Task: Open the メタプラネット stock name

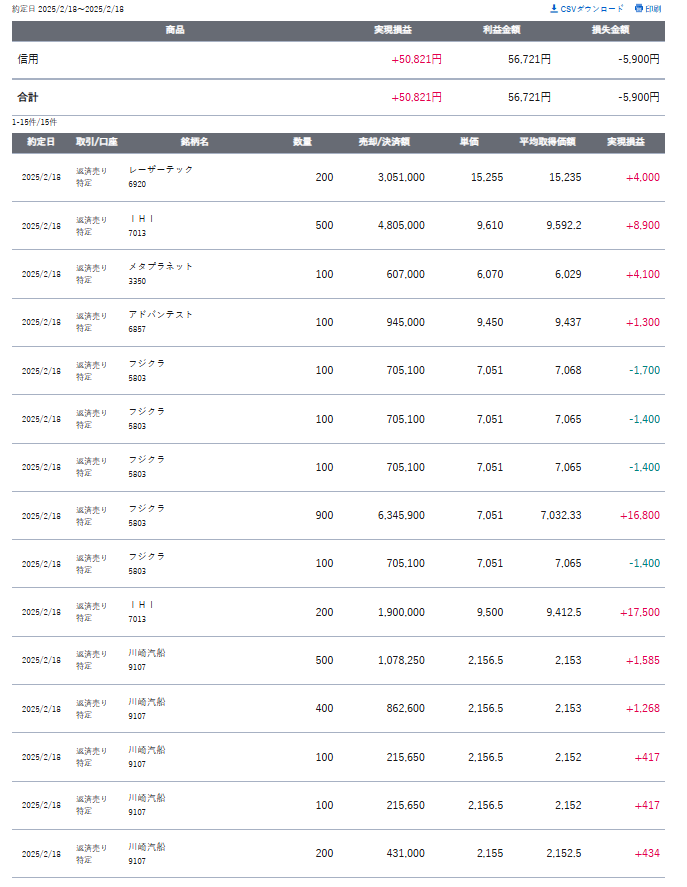Action: [161, 267]
